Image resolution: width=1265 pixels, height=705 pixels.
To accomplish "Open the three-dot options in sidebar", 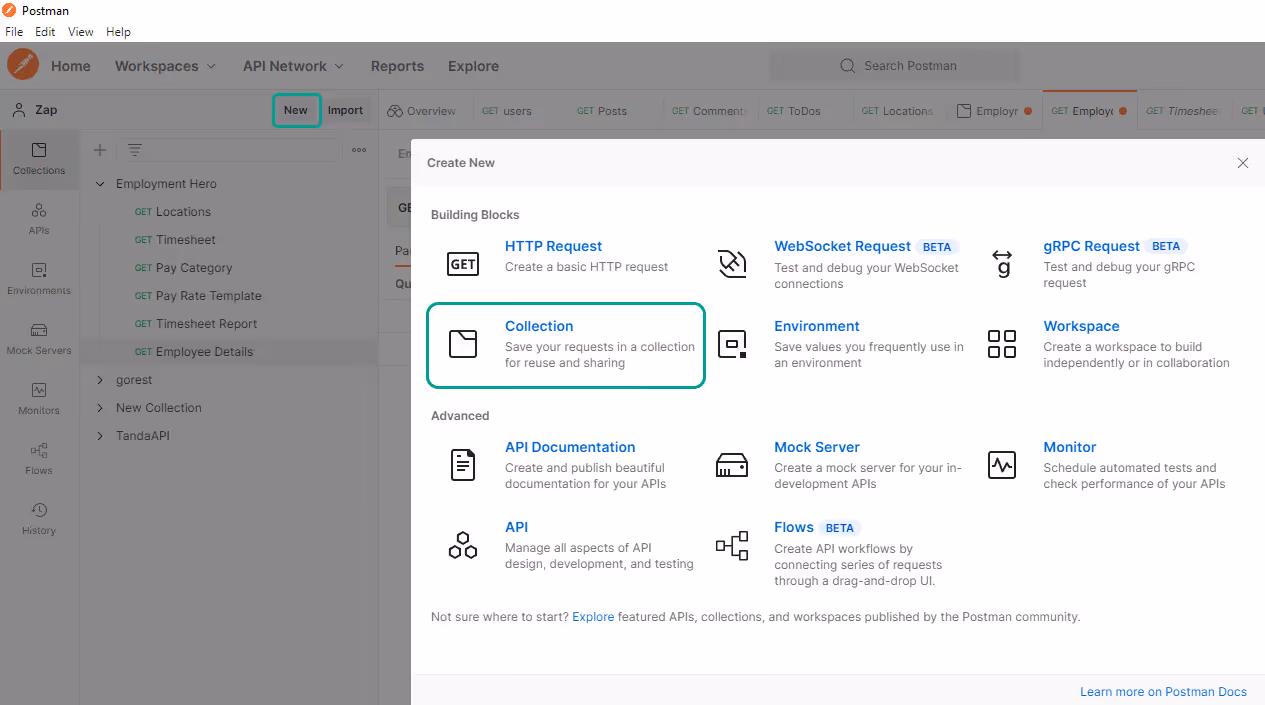I will [359, 150].
